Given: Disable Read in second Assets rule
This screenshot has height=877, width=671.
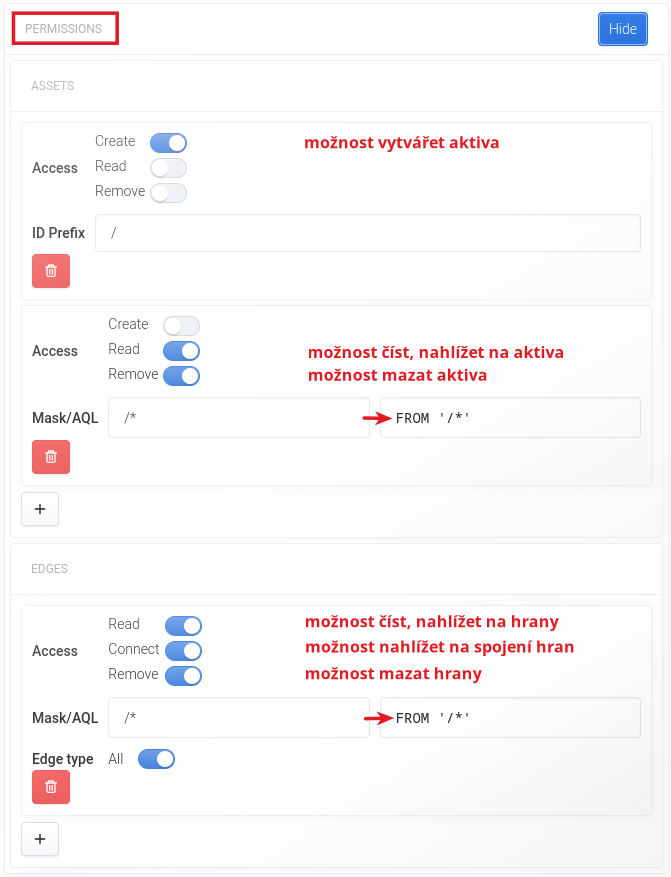Looking at the screenshot, I should coord(181,351).
